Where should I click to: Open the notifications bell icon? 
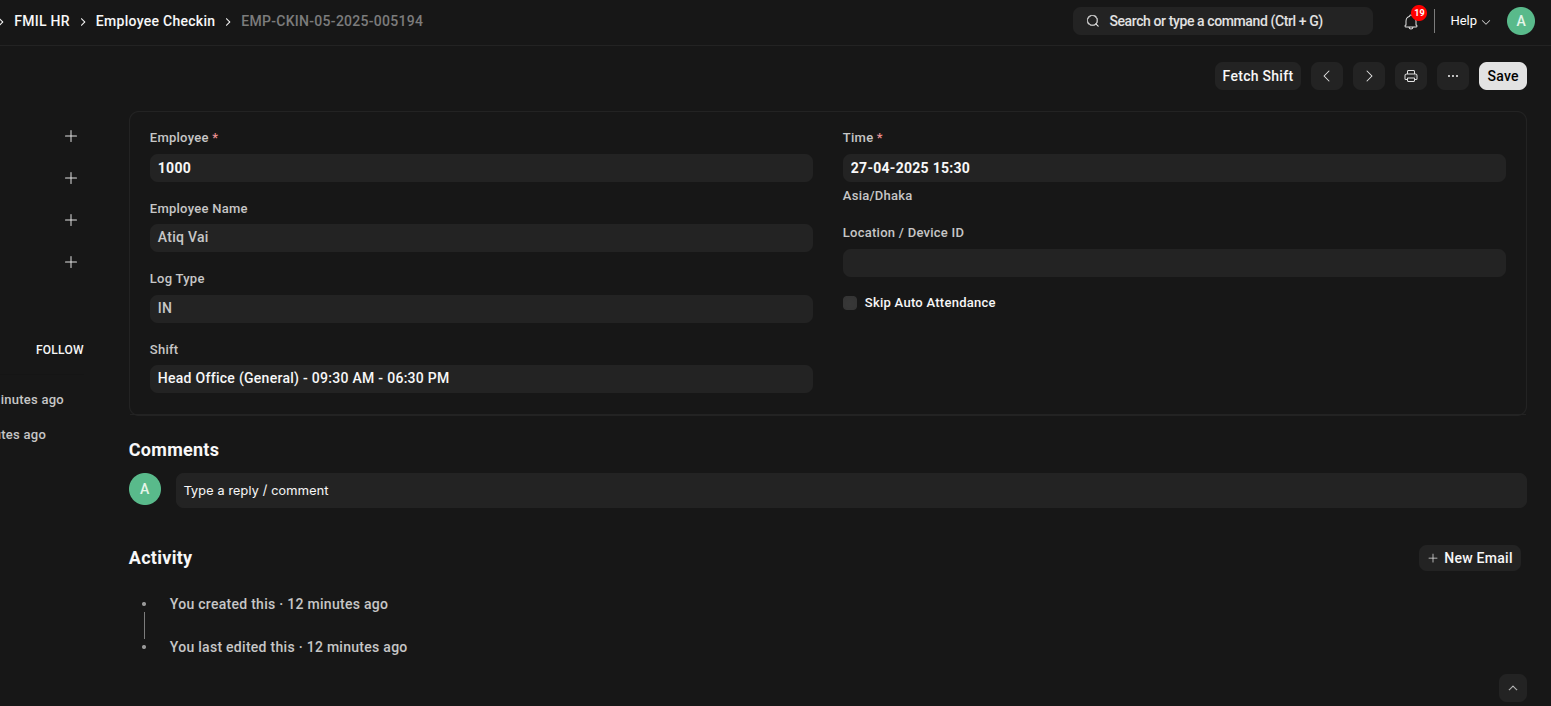click(1411, 22)
